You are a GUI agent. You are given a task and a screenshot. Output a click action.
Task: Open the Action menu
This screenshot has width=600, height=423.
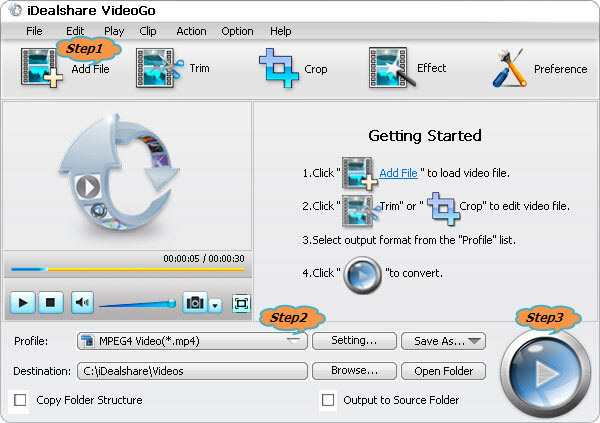(191, 31)
